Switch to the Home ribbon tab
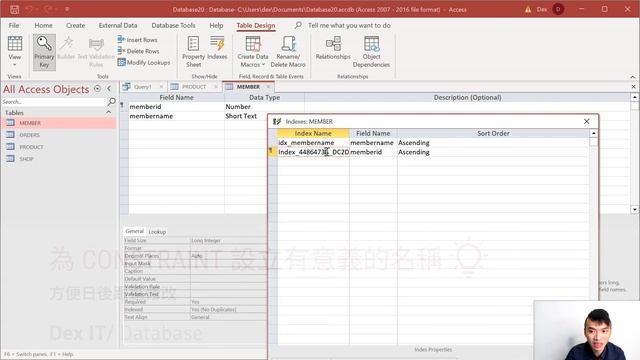This screenshot has width=640, height=360. (x=43, y=25)
